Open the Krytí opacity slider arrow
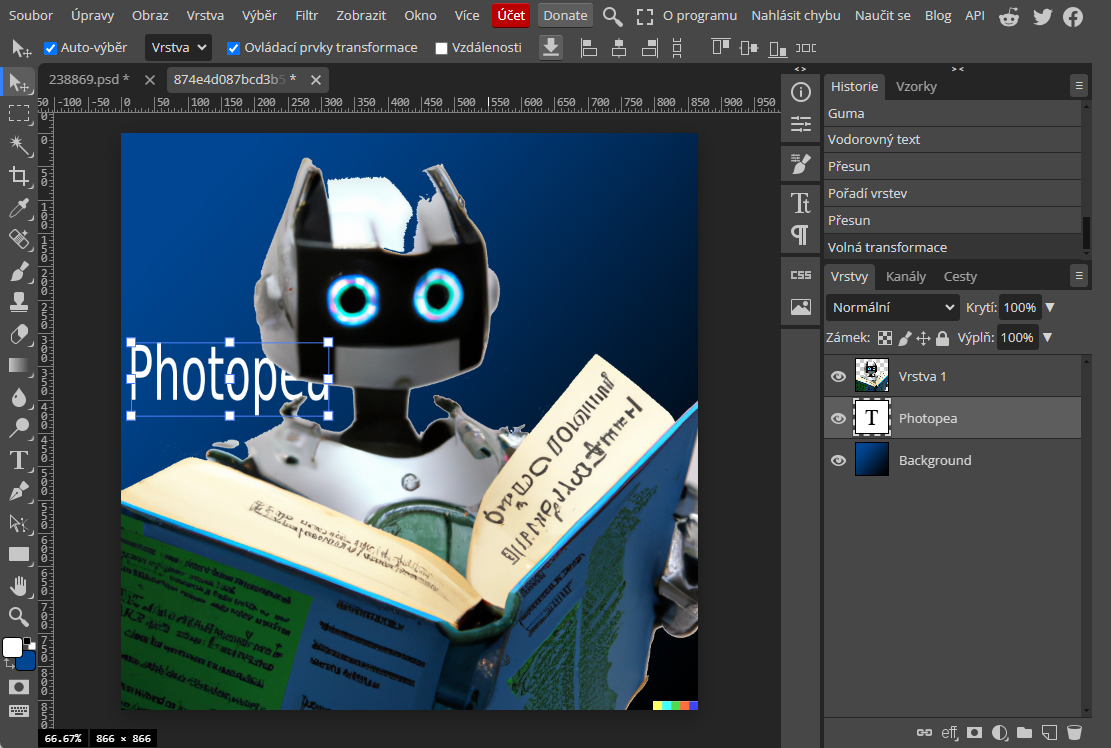Viewport: 1111px width, 748px height. pyautogui.click(x=1049, y=308)
